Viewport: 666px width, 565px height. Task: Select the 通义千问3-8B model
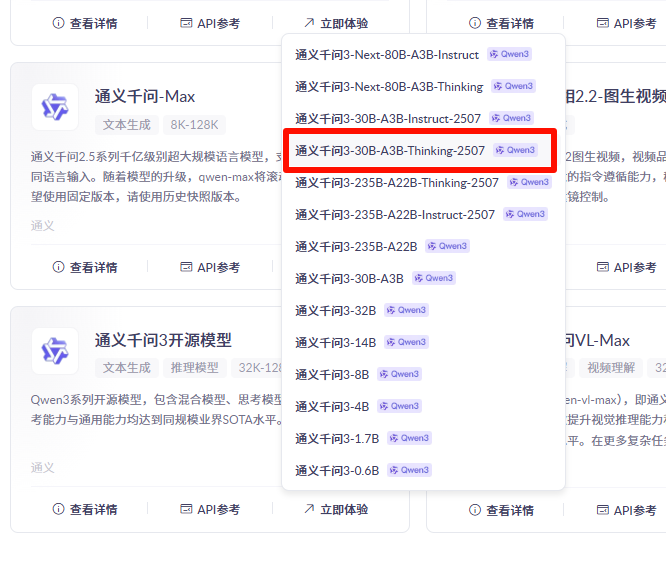tap(423, 374)
